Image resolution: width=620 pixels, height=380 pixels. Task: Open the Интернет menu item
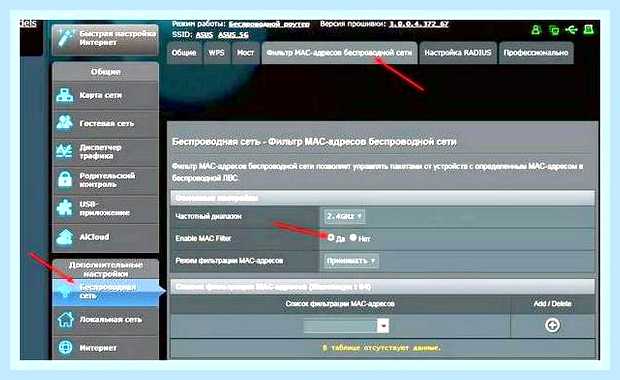[106, 348]
